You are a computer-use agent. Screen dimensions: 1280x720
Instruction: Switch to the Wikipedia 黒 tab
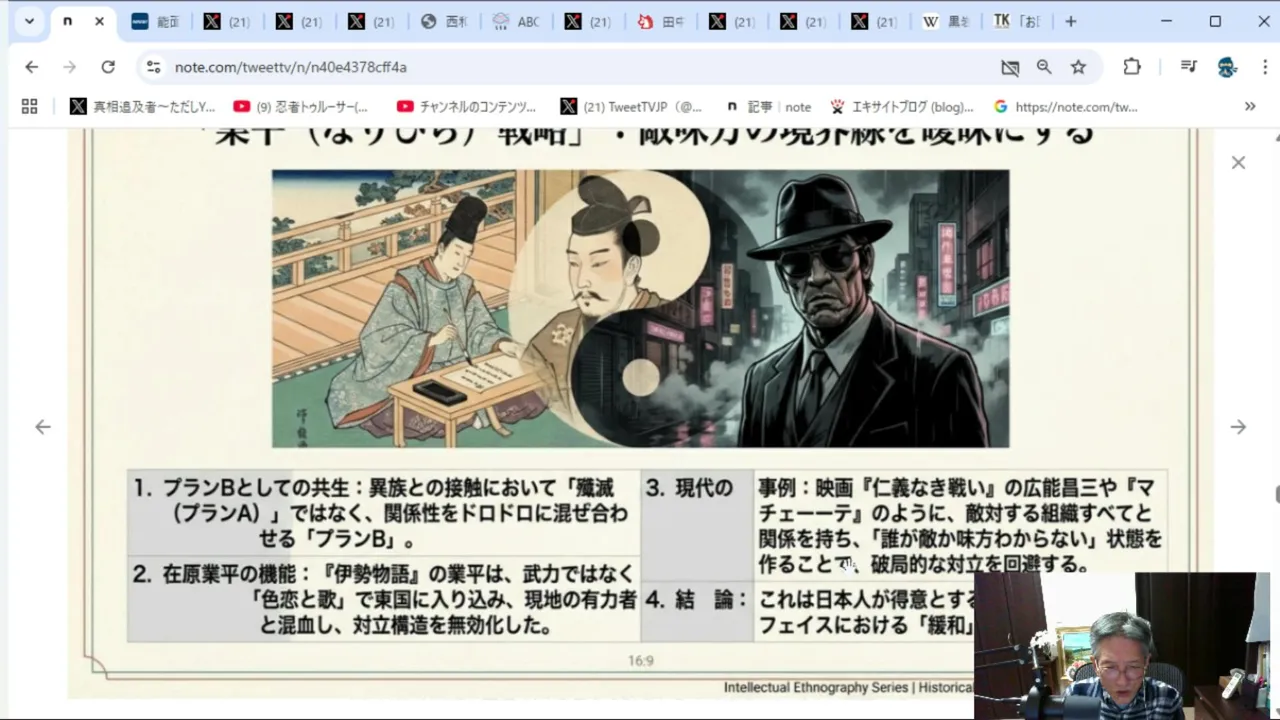946,21
